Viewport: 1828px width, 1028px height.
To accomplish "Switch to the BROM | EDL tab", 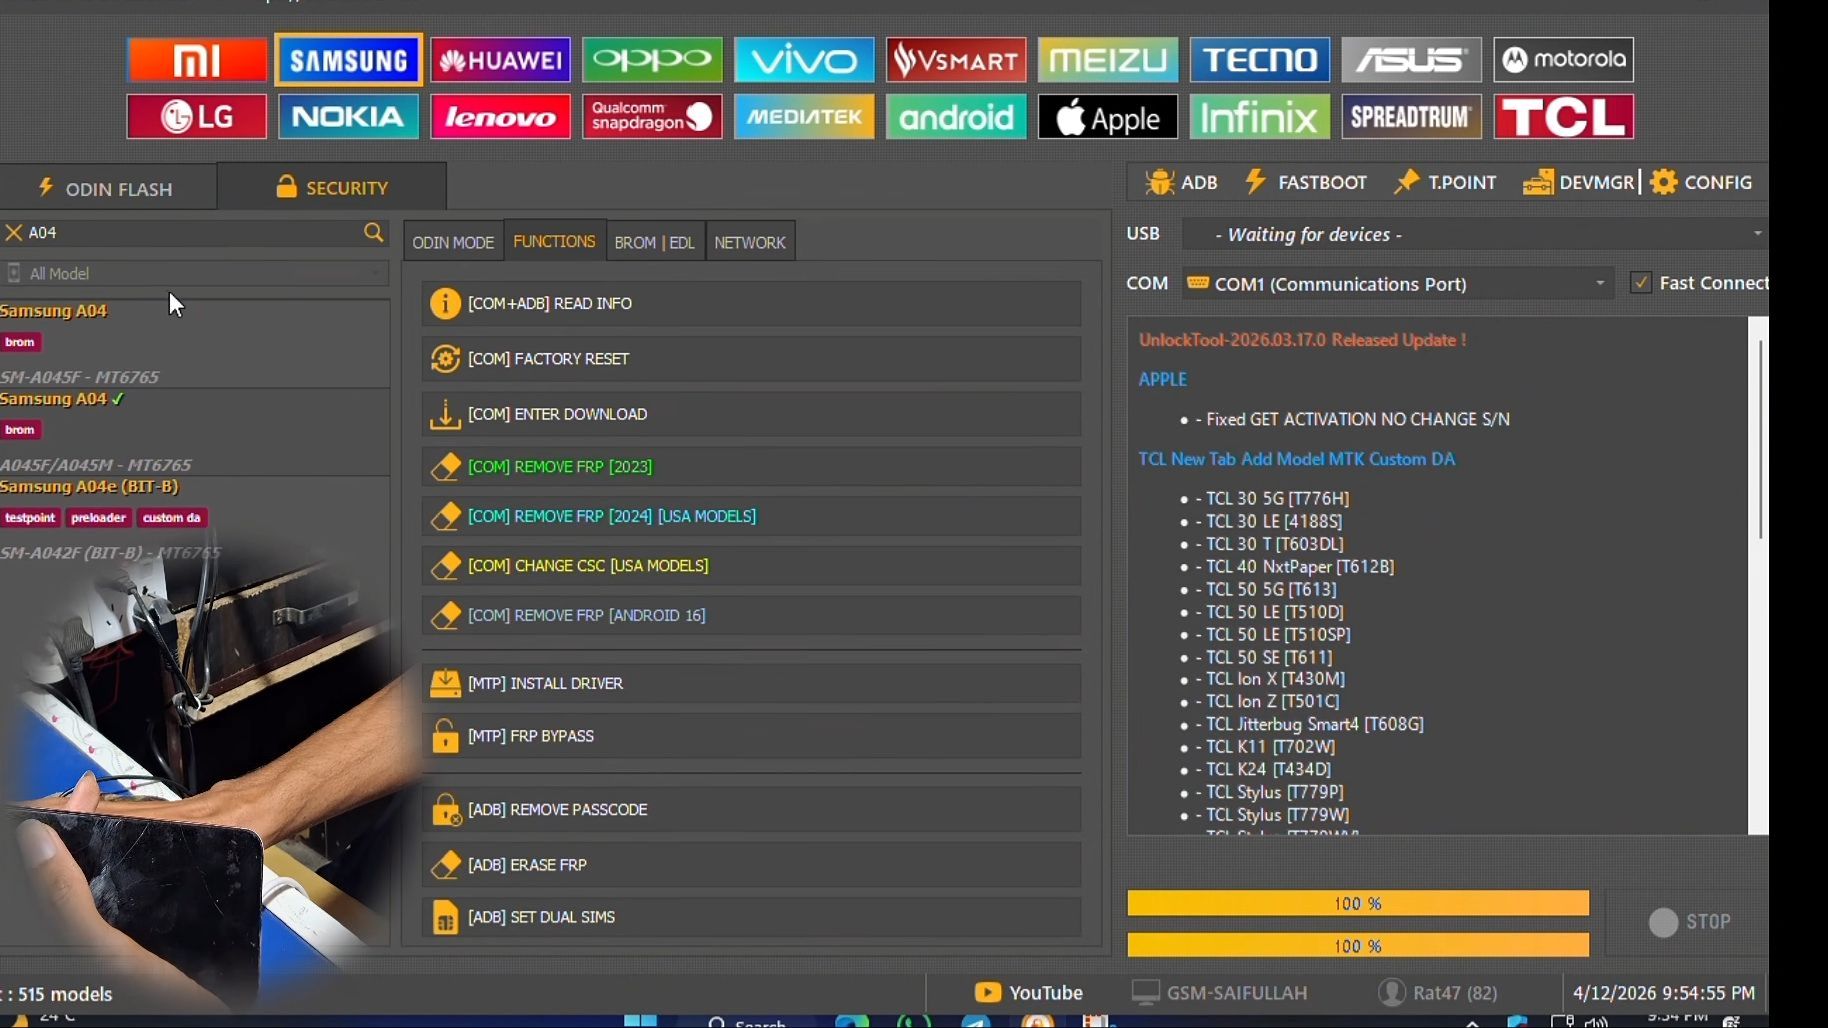I will click(x=654, y=242).
